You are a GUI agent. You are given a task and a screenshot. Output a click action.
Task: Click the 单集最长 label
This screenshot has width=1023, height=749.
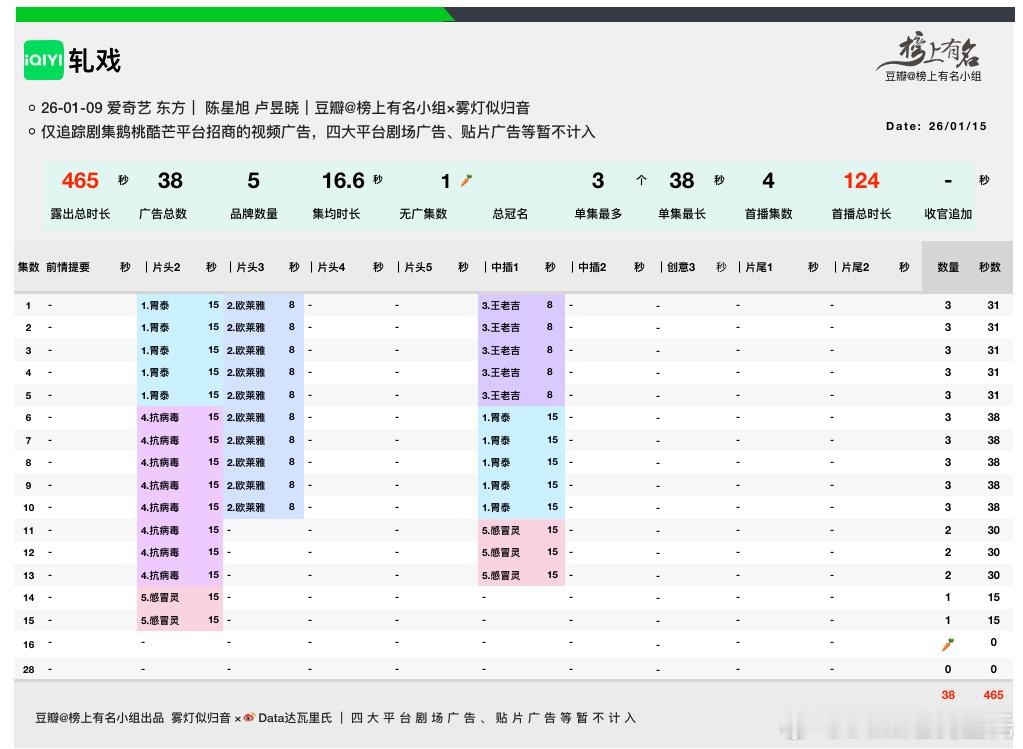[682, 214]
